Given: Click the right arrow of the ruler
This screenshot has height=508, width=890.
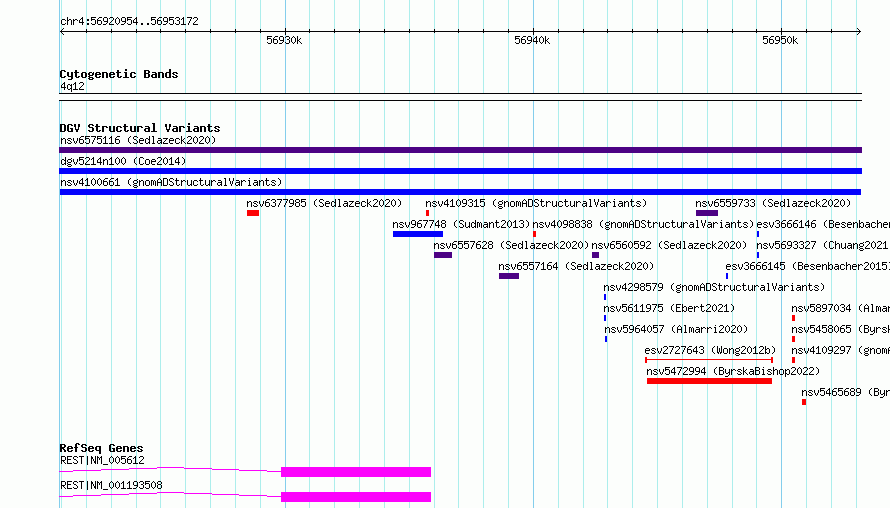Looking at the screenshot, I should coord(859,31).
